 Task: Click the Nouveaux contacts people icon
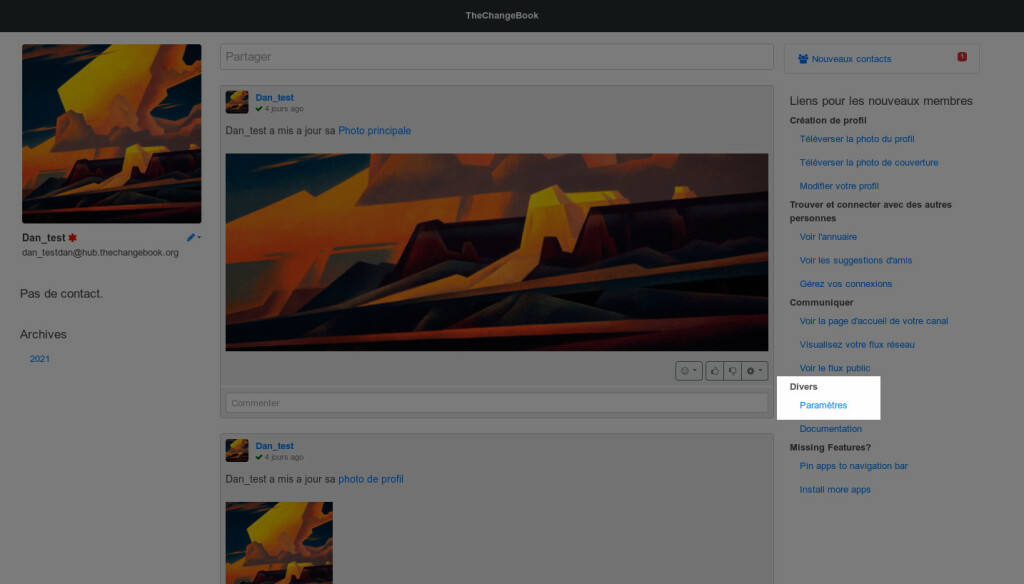(x=803, y=59)
